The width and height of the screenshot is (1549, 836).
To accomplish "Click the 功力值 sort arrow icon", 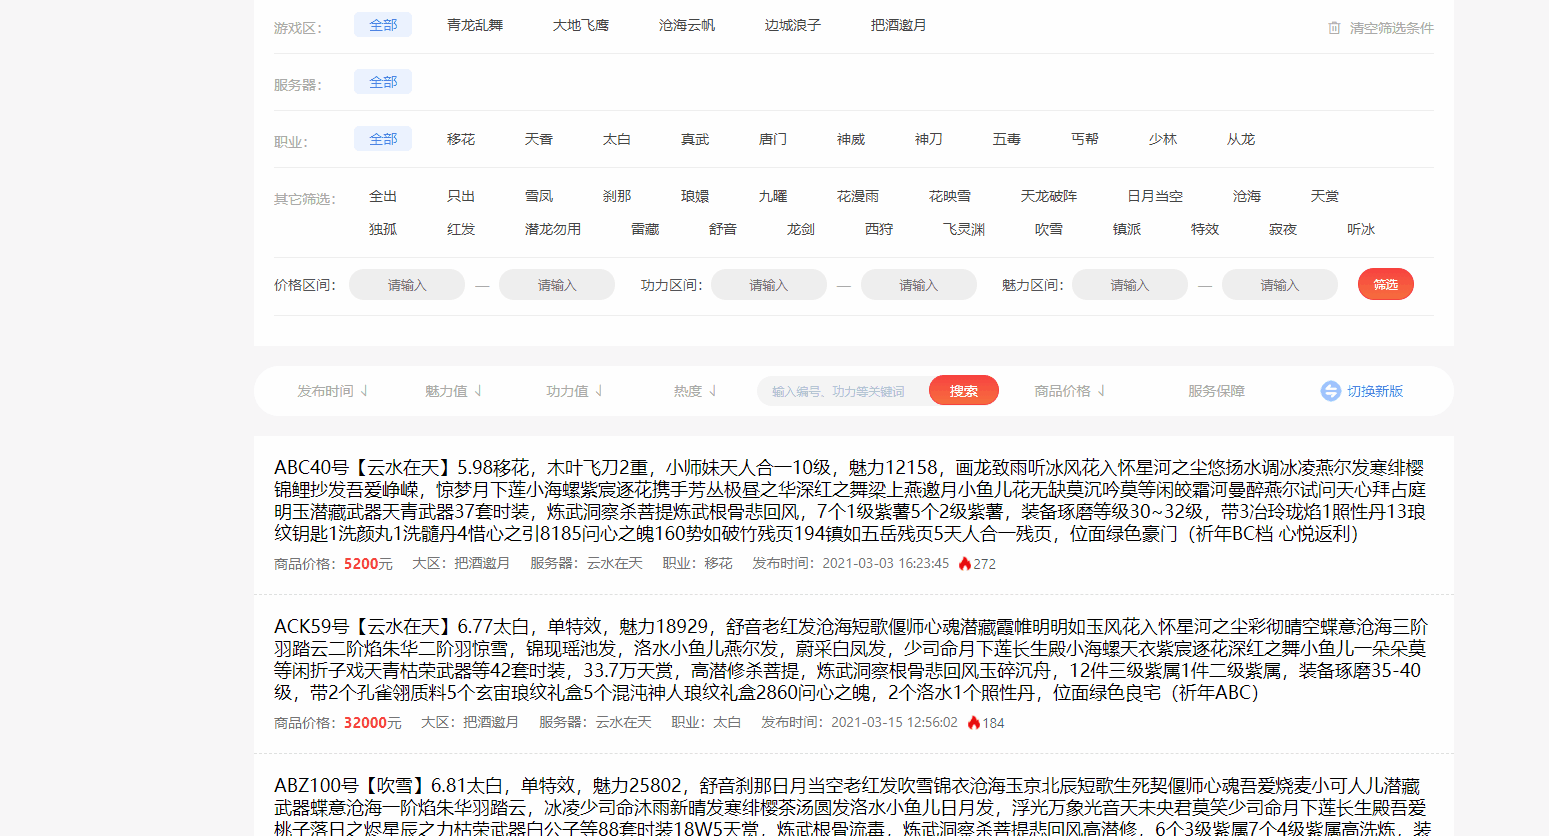I will tap(599, 391).
